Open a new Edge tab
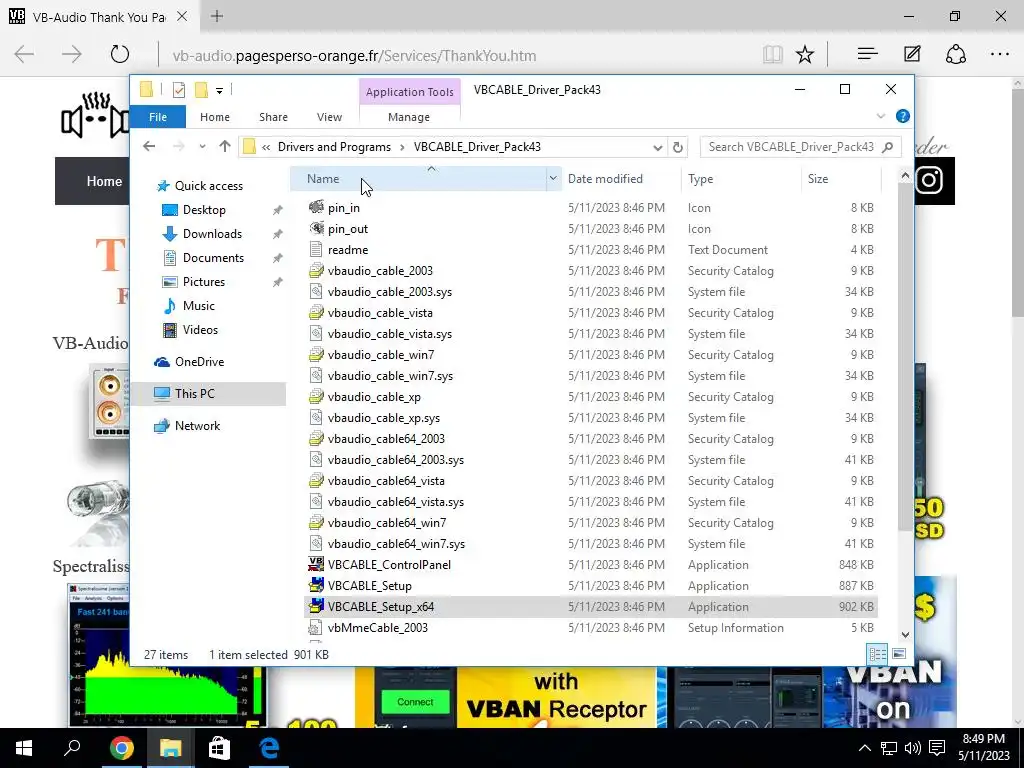The height and width of the screenshot is (768, 1024). tap(217, 16)
